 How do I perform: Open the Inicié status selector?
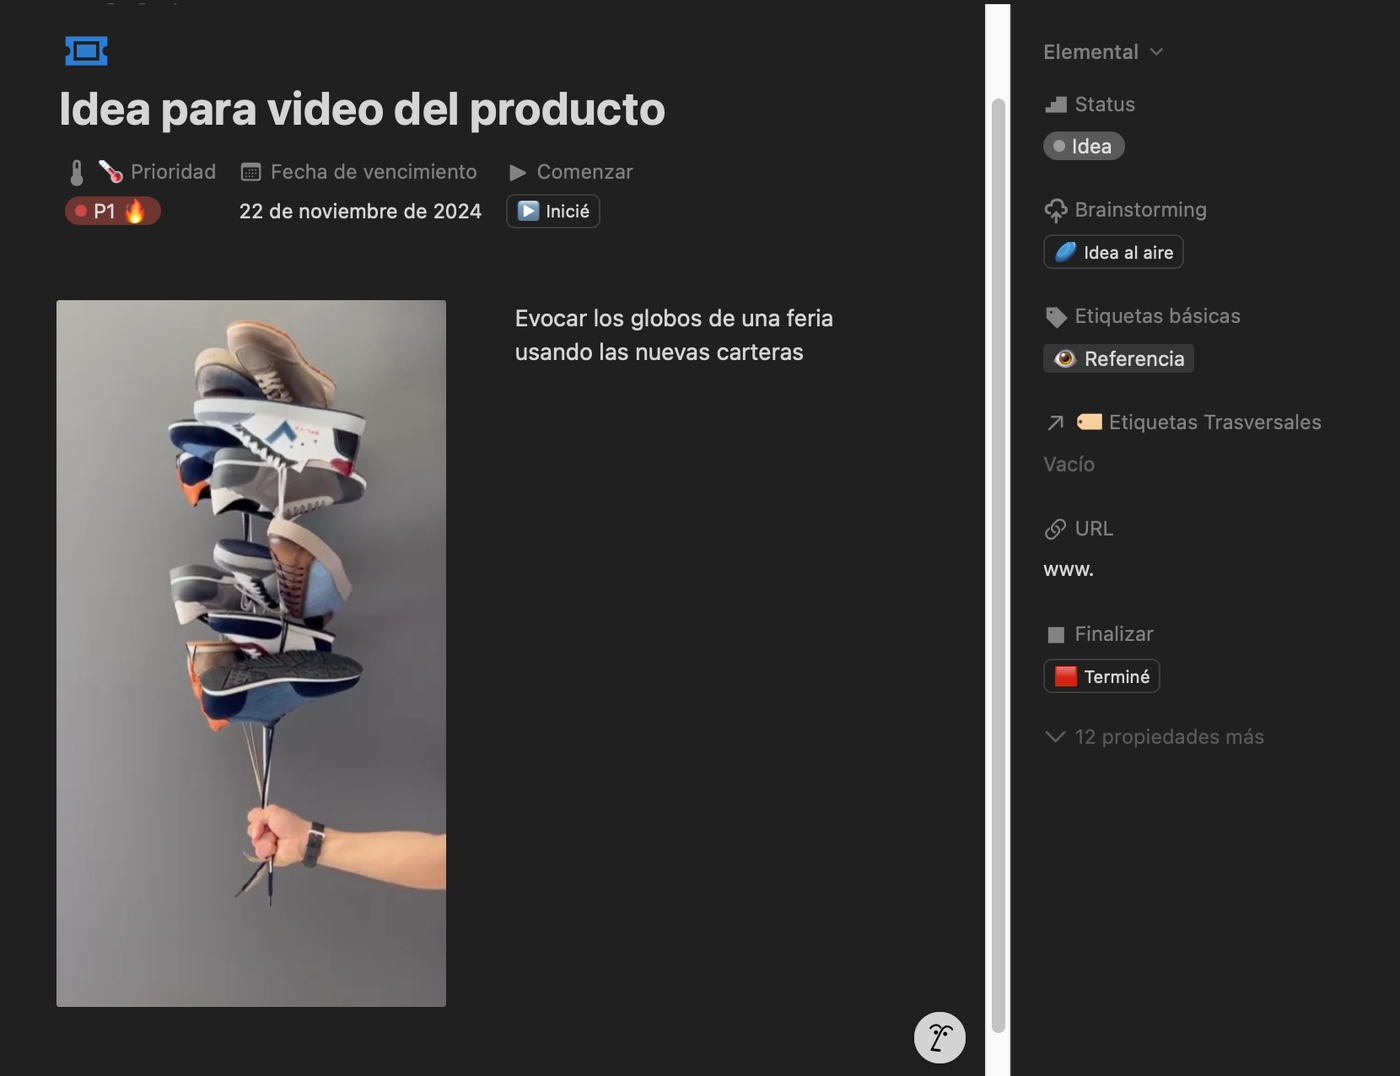click(x=552, y=211)
